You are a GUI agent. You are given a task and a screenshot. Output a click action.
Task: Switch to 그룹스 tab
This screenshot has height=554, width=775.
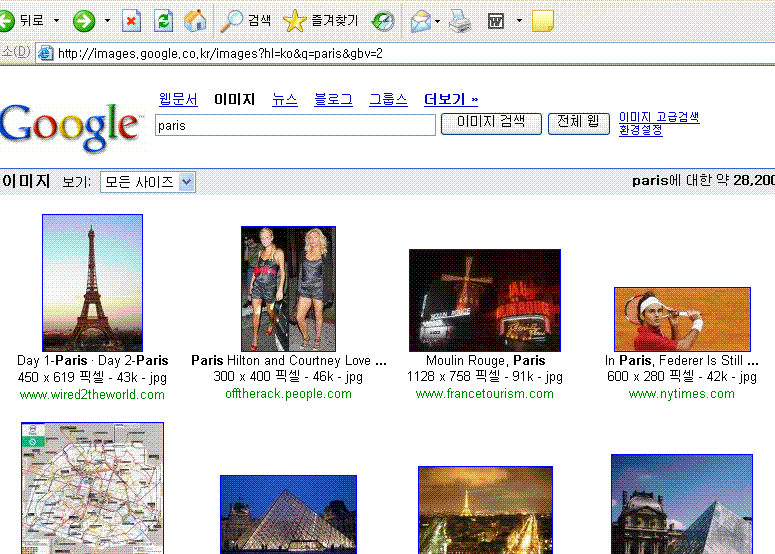(x=388, y=99)
